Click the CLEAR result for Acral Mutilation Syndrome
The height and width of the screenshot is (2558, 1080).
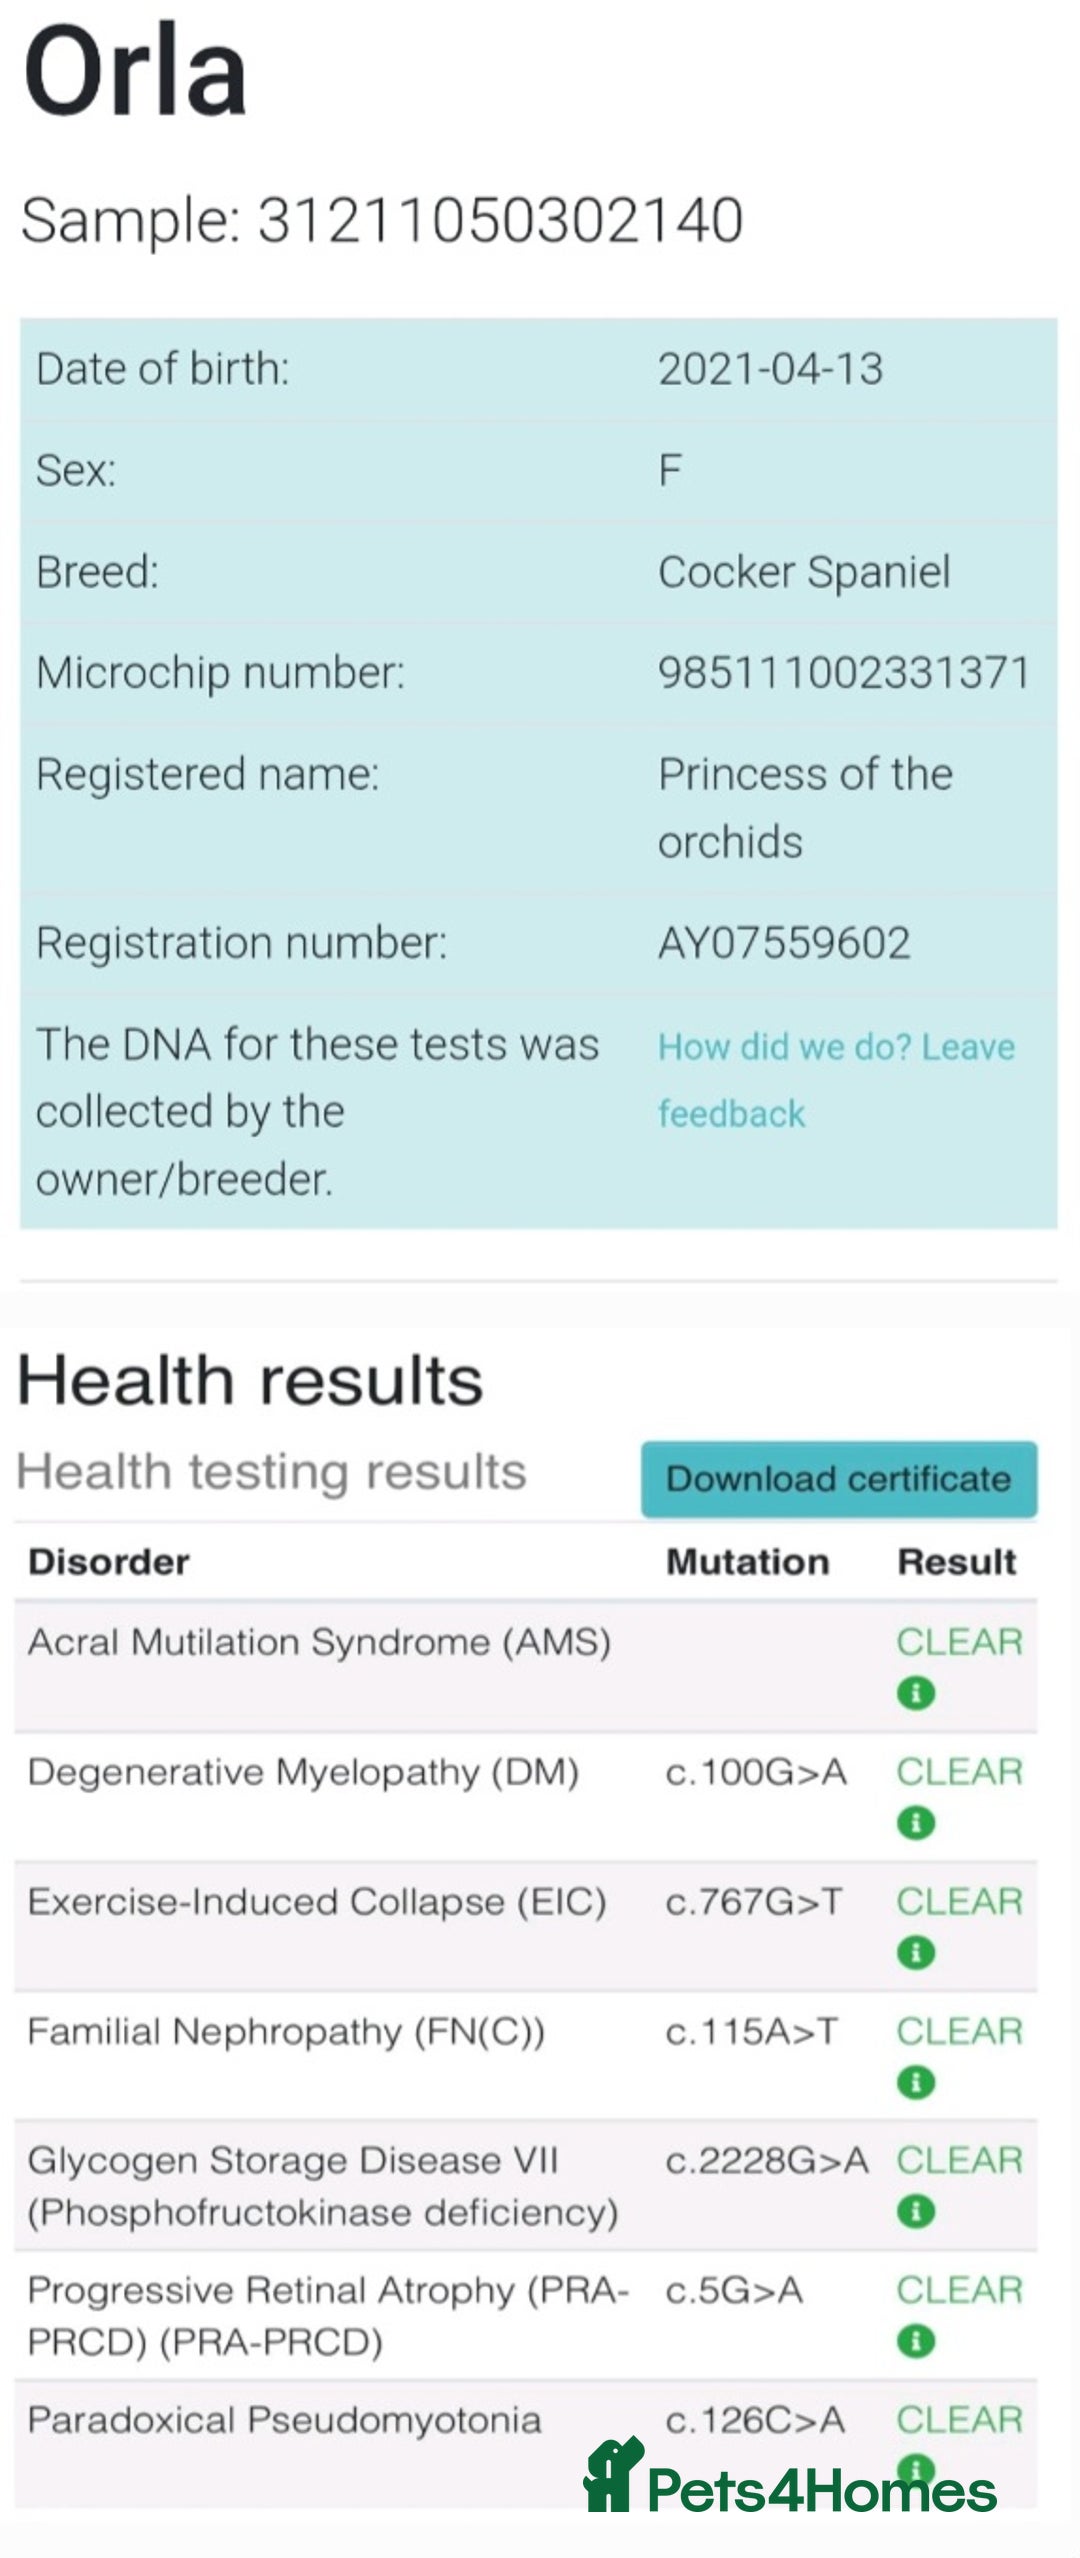(959, 1642)
